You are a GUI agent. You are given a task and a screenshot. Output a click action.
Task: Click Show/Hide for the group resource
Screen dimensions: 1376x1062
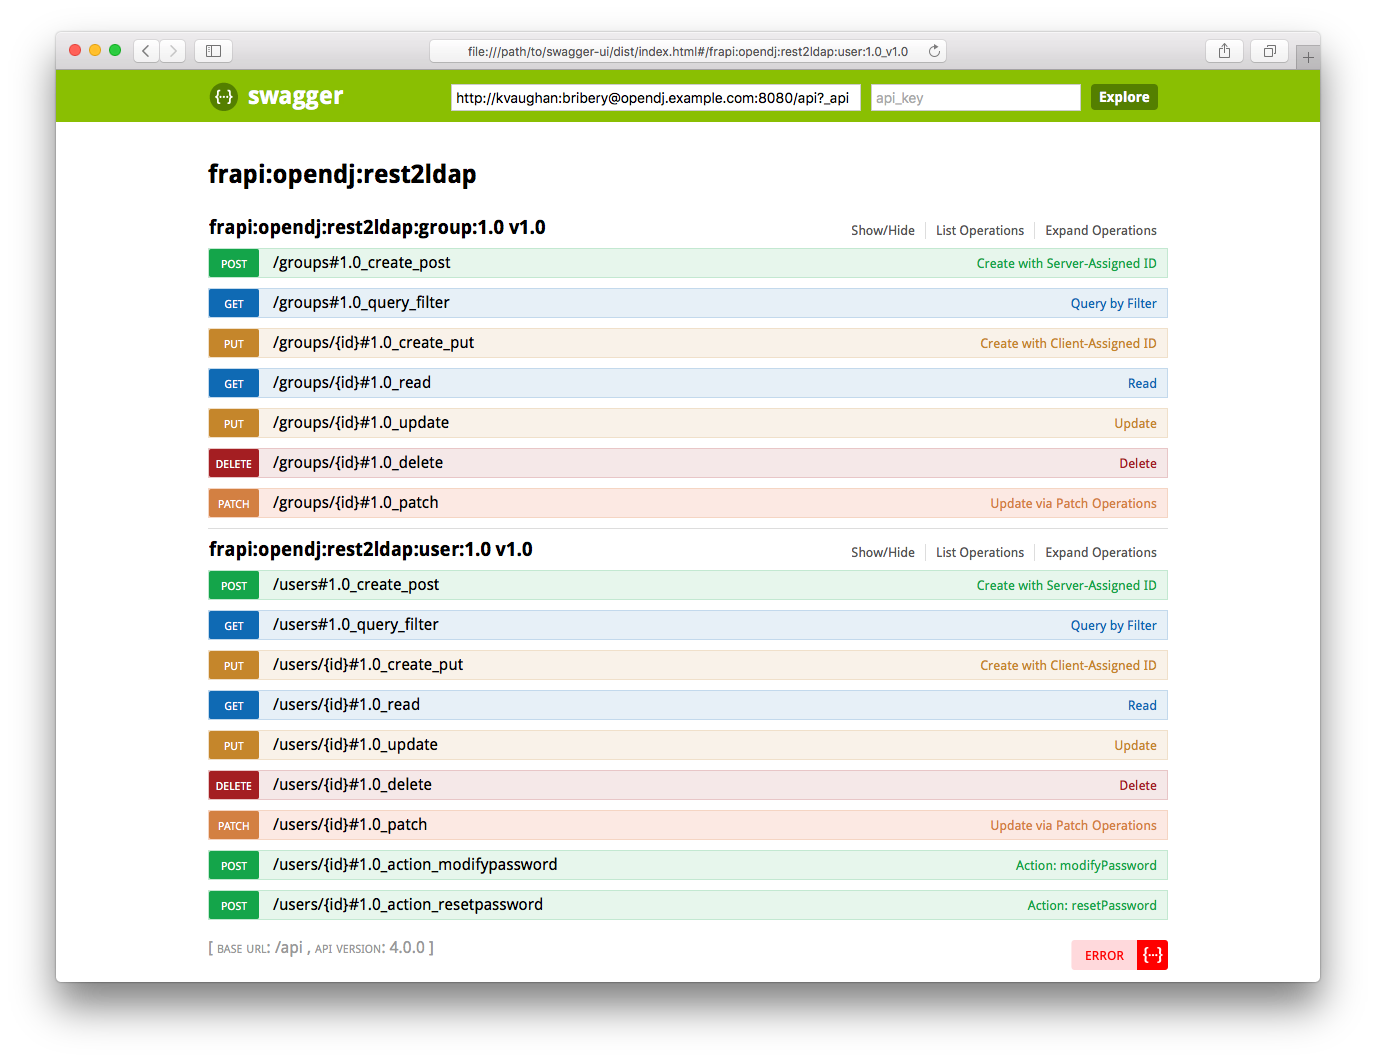883,231
